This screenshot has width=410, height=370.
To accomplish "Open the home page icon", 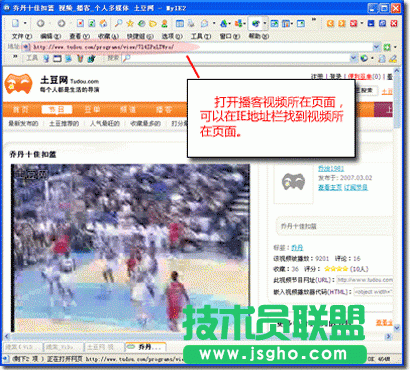I will (103, 23).
